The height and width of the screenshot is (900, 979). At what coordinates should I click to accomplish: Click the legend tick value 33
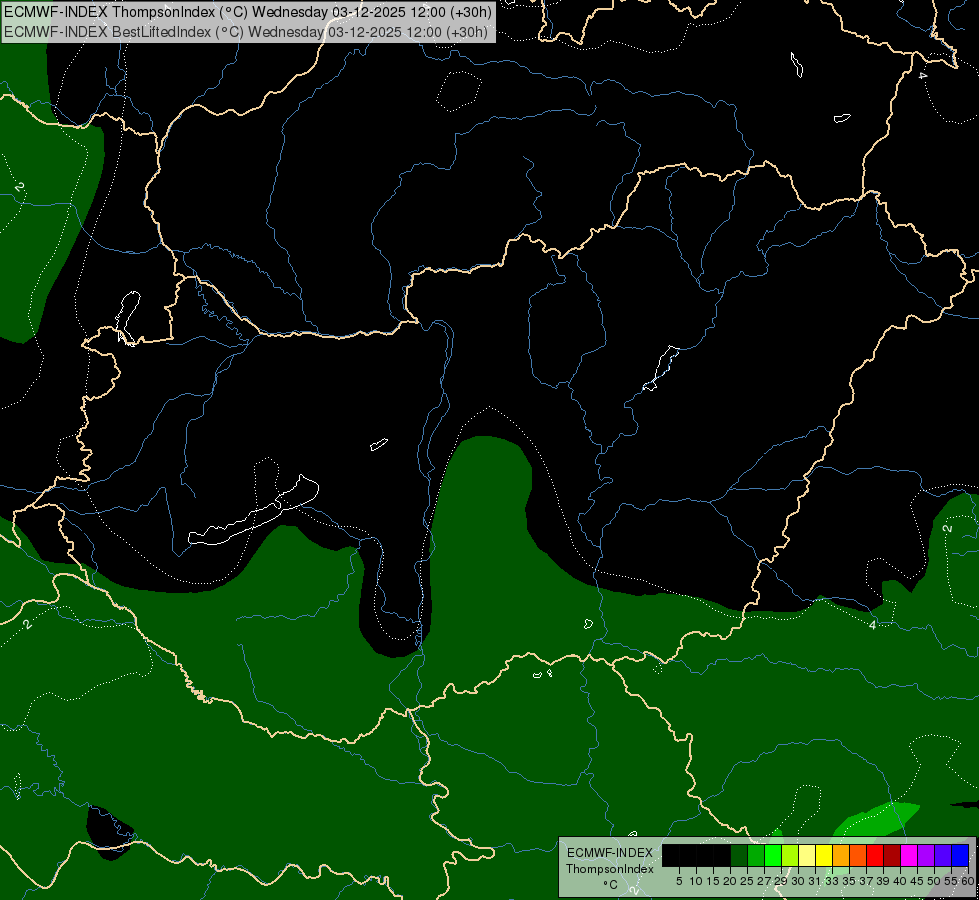click(x=832, y=881)
